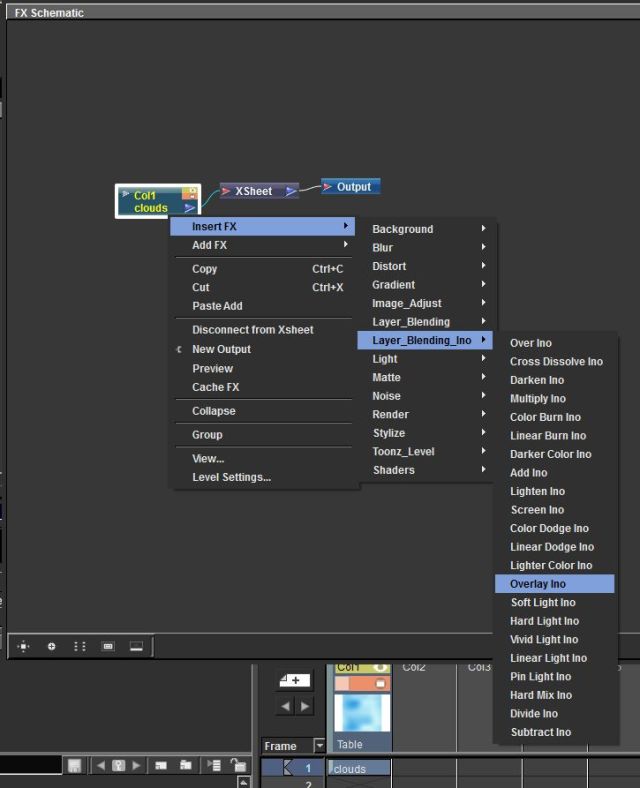The image size is (640, 788).
Task: Click the orange swatch on Col1 clouds node
Action: (x=190, y=194)
